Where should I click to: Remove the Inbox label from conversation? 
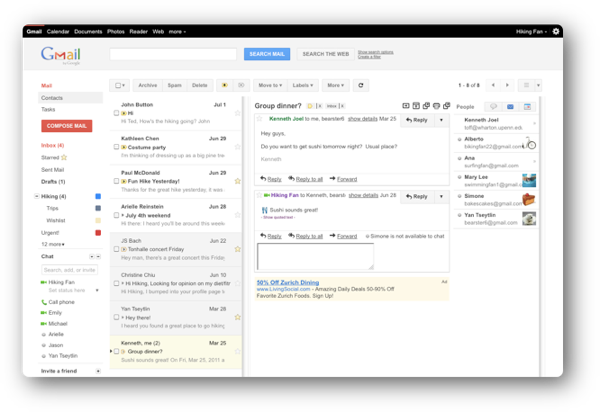pos(342,106)
